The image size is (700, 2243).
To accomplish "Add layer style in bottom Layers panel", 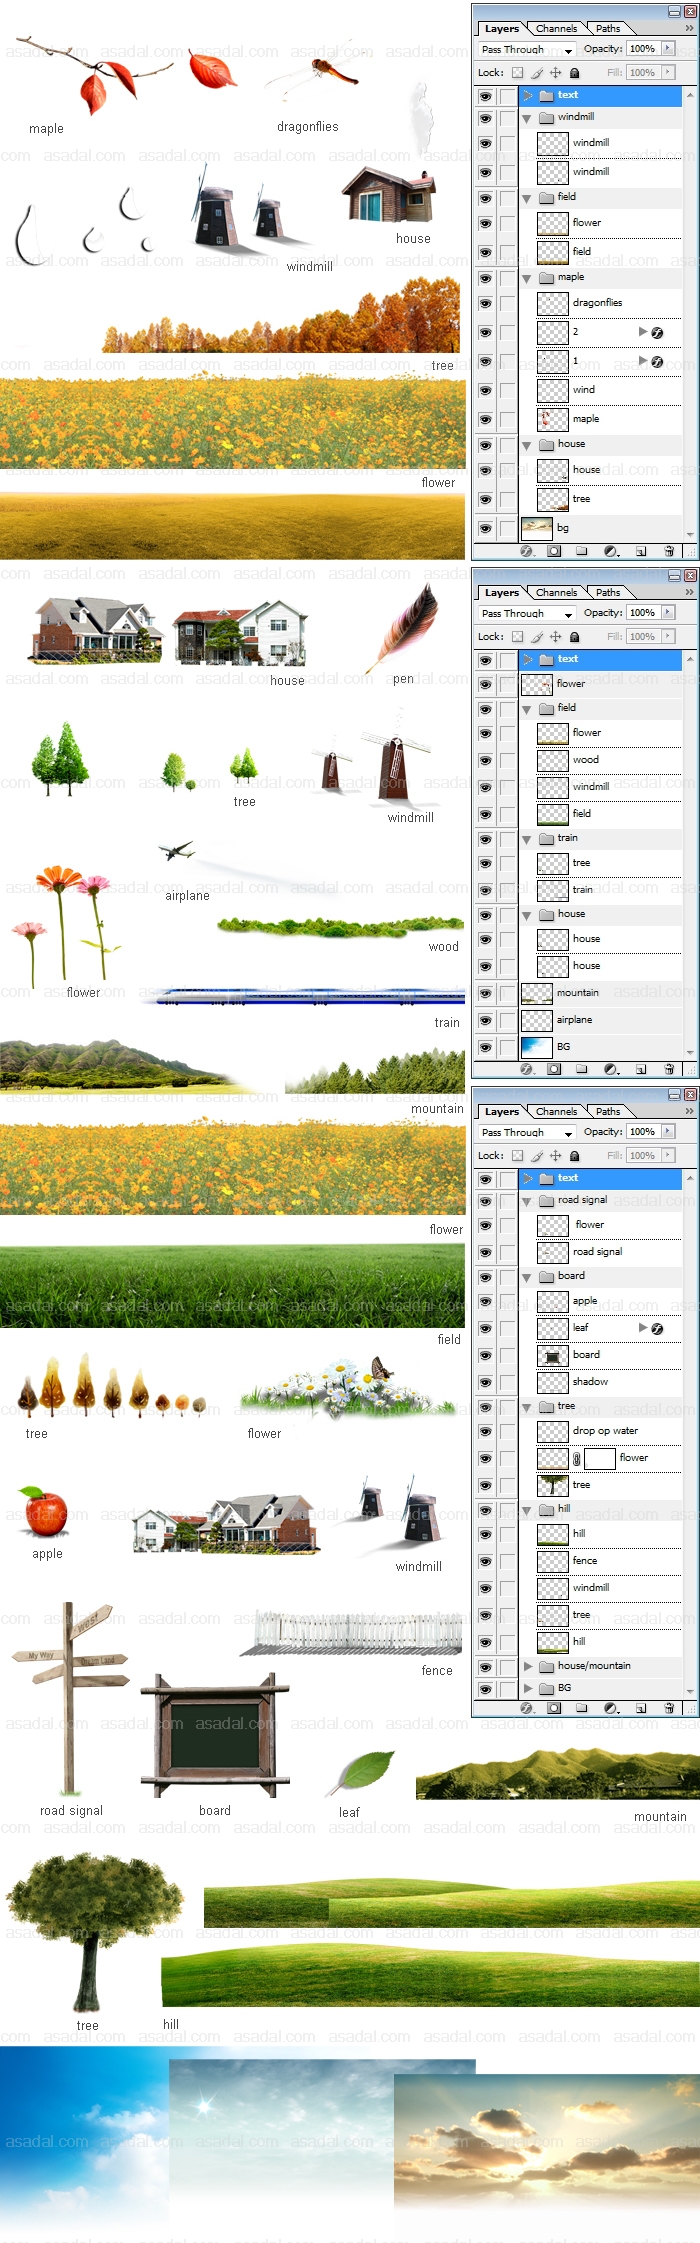I will tap(527, 1708).
